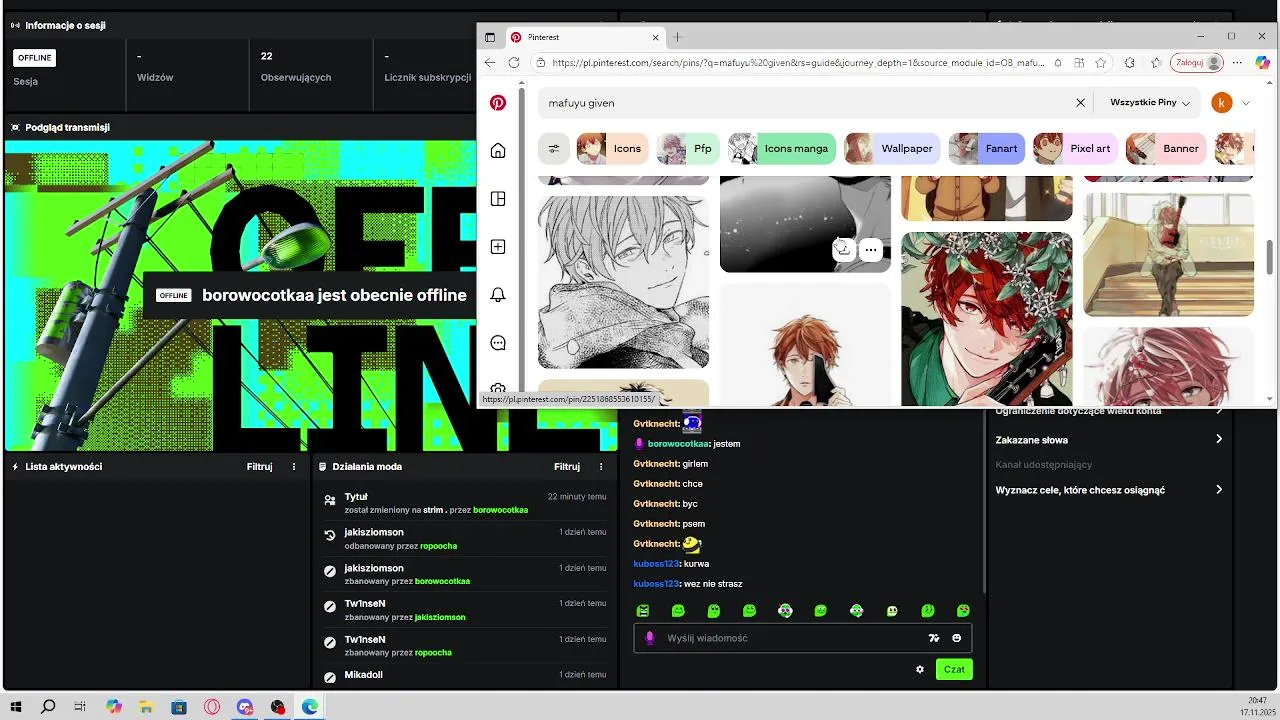This screenshot has height=720, width=1280.
Task: Open more options on hovered pin
Action: 871,249
